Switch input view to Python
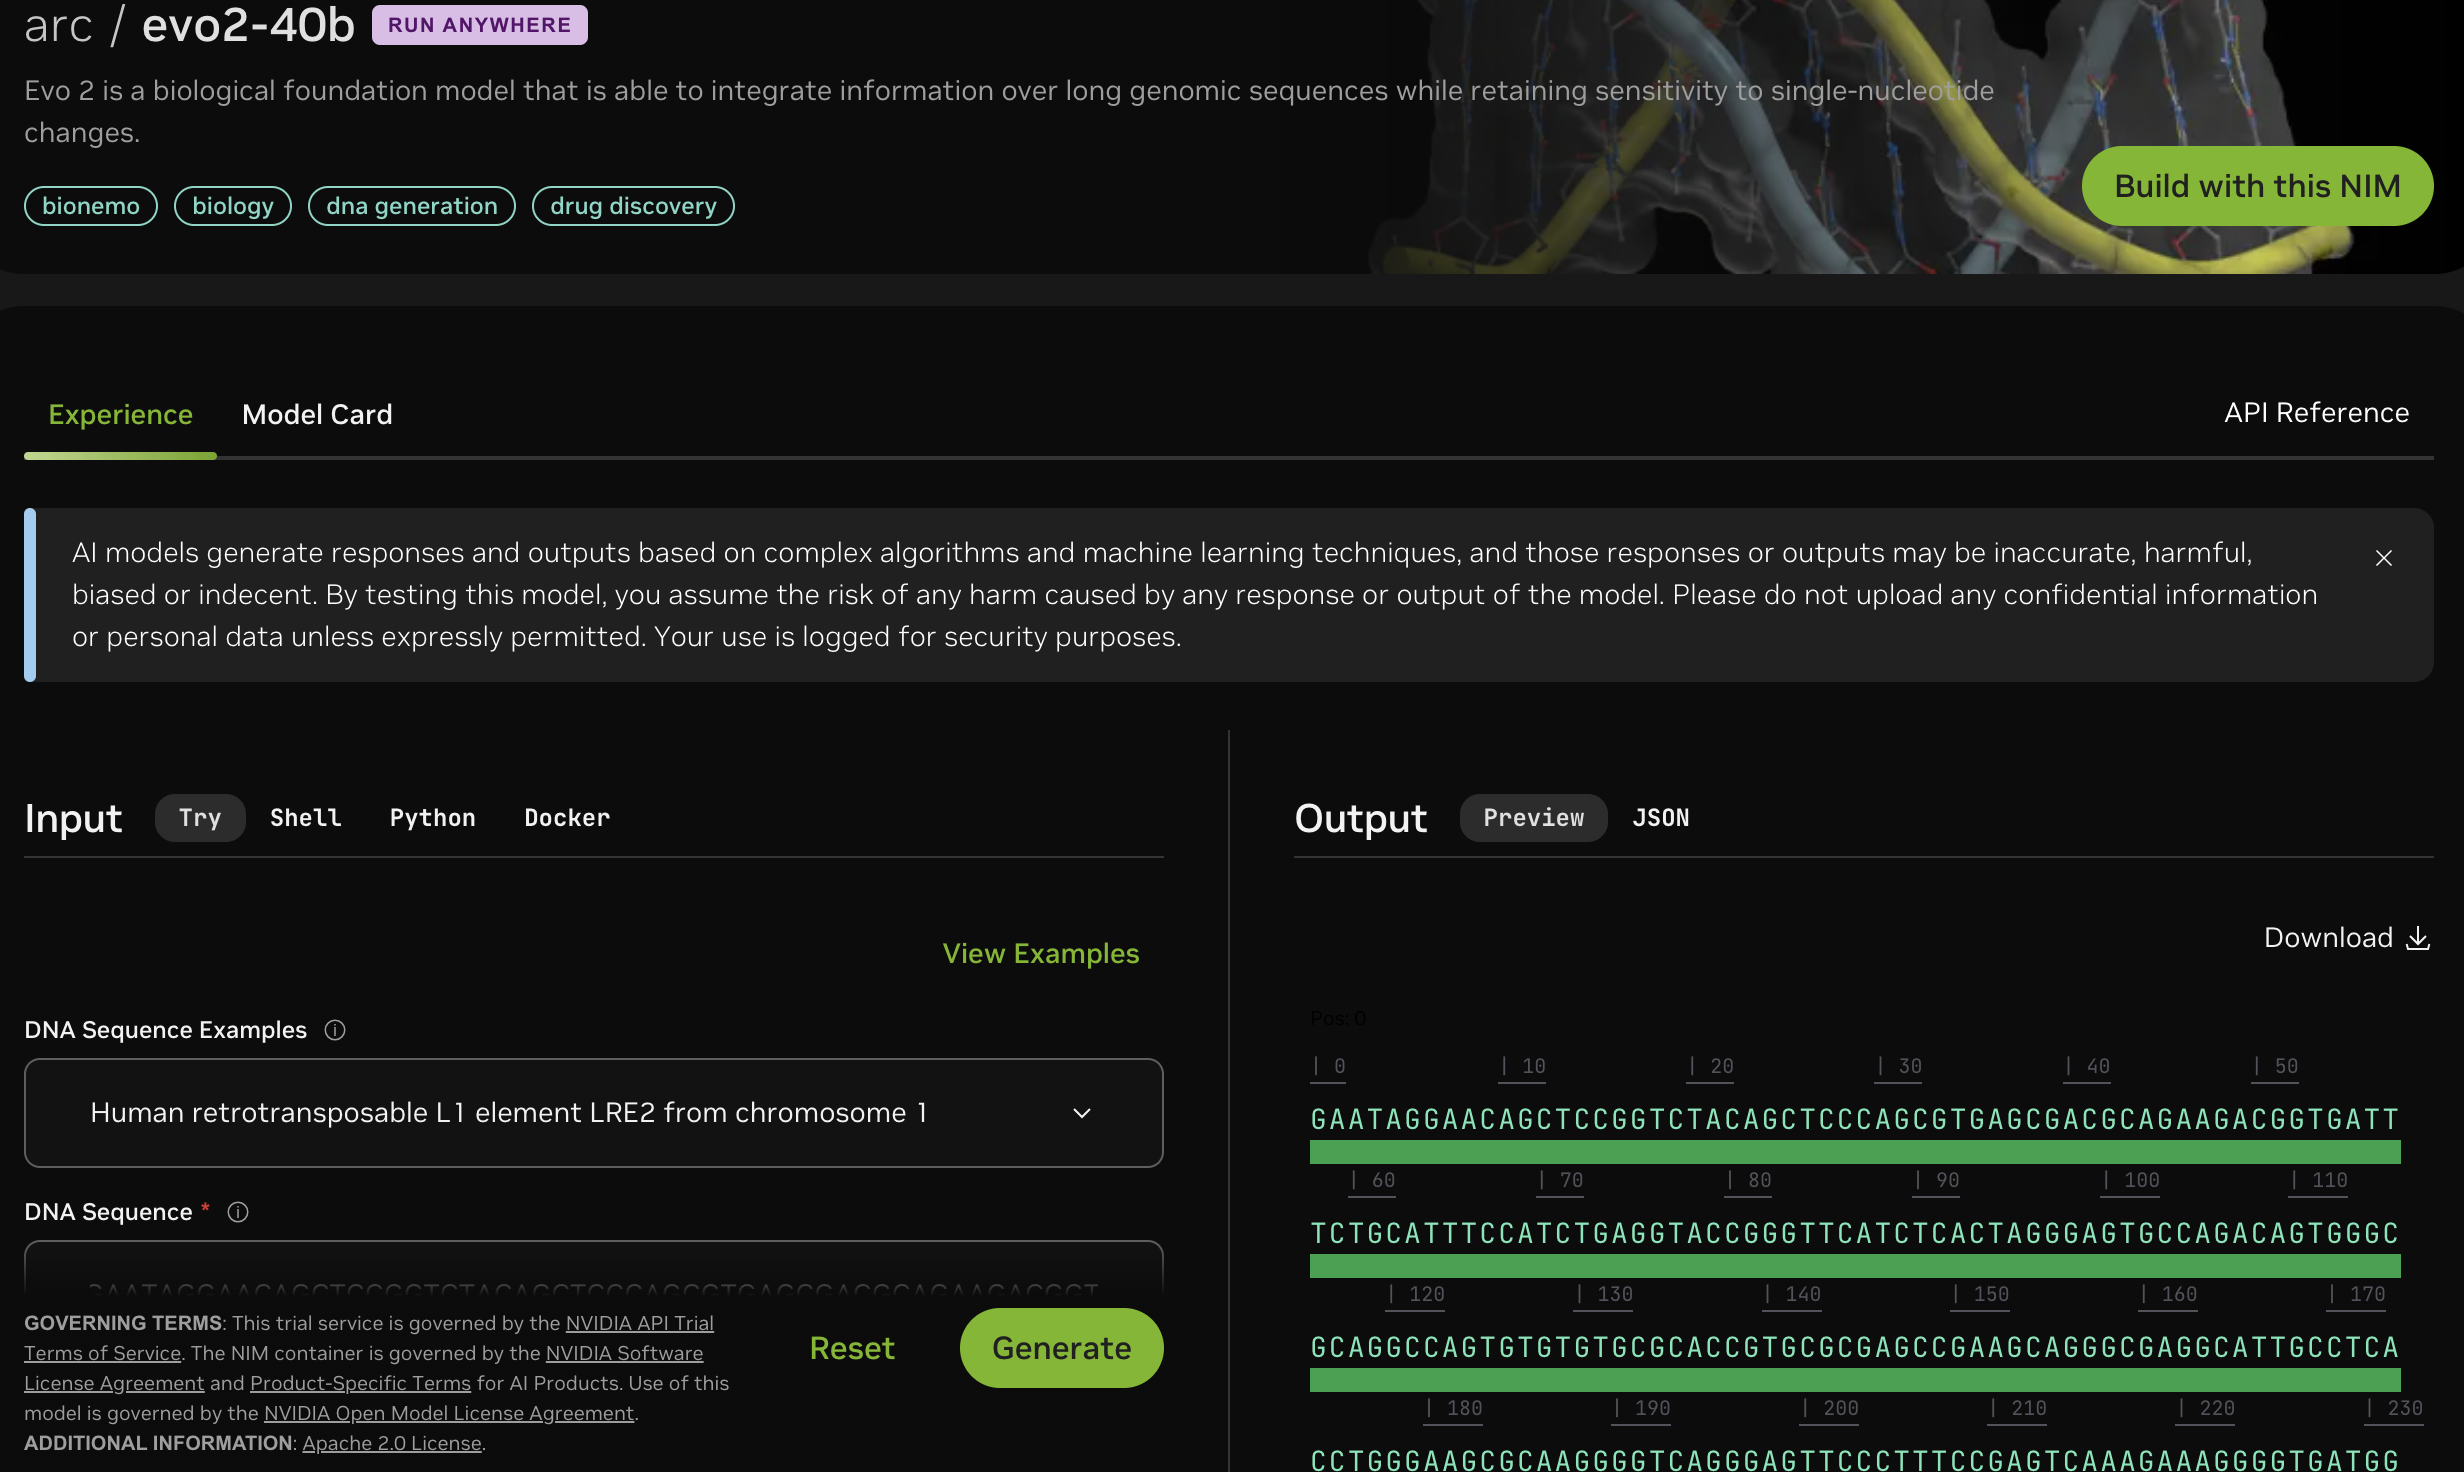Image resolution: width=2464 pixels, height=1472 pixels. point(432,818)
